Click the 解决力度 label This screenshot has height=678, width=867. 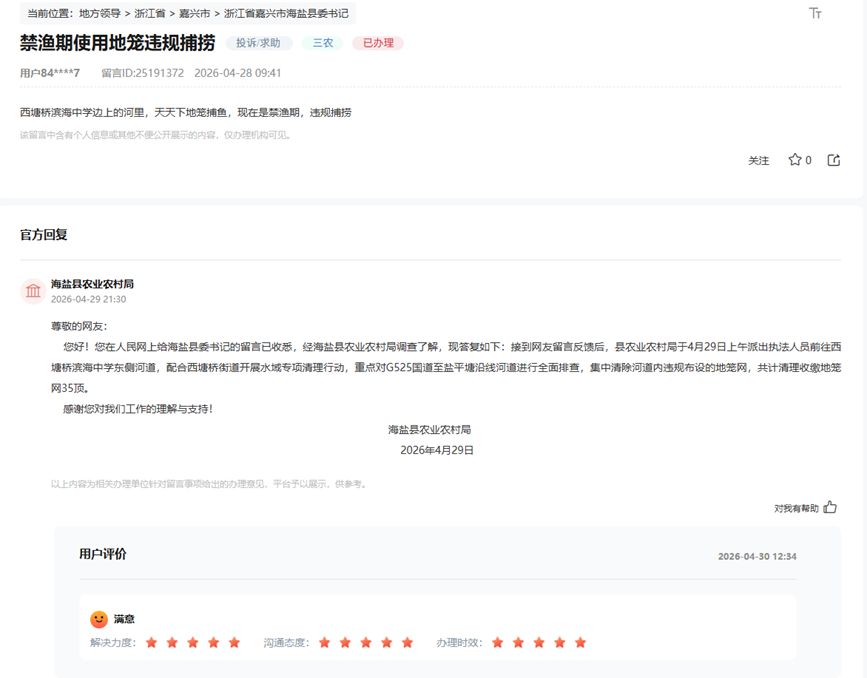(x=113, y=643)
